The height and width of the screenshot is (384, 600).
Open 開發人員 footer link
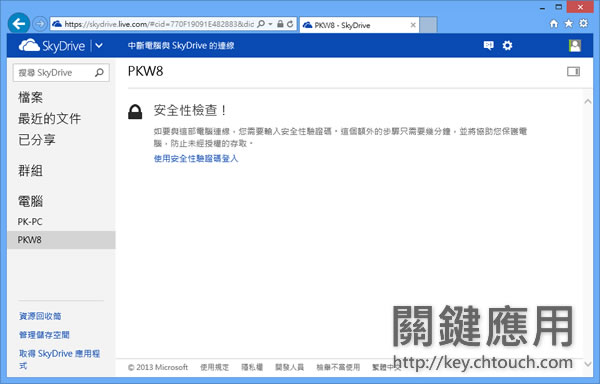(289, 368)
